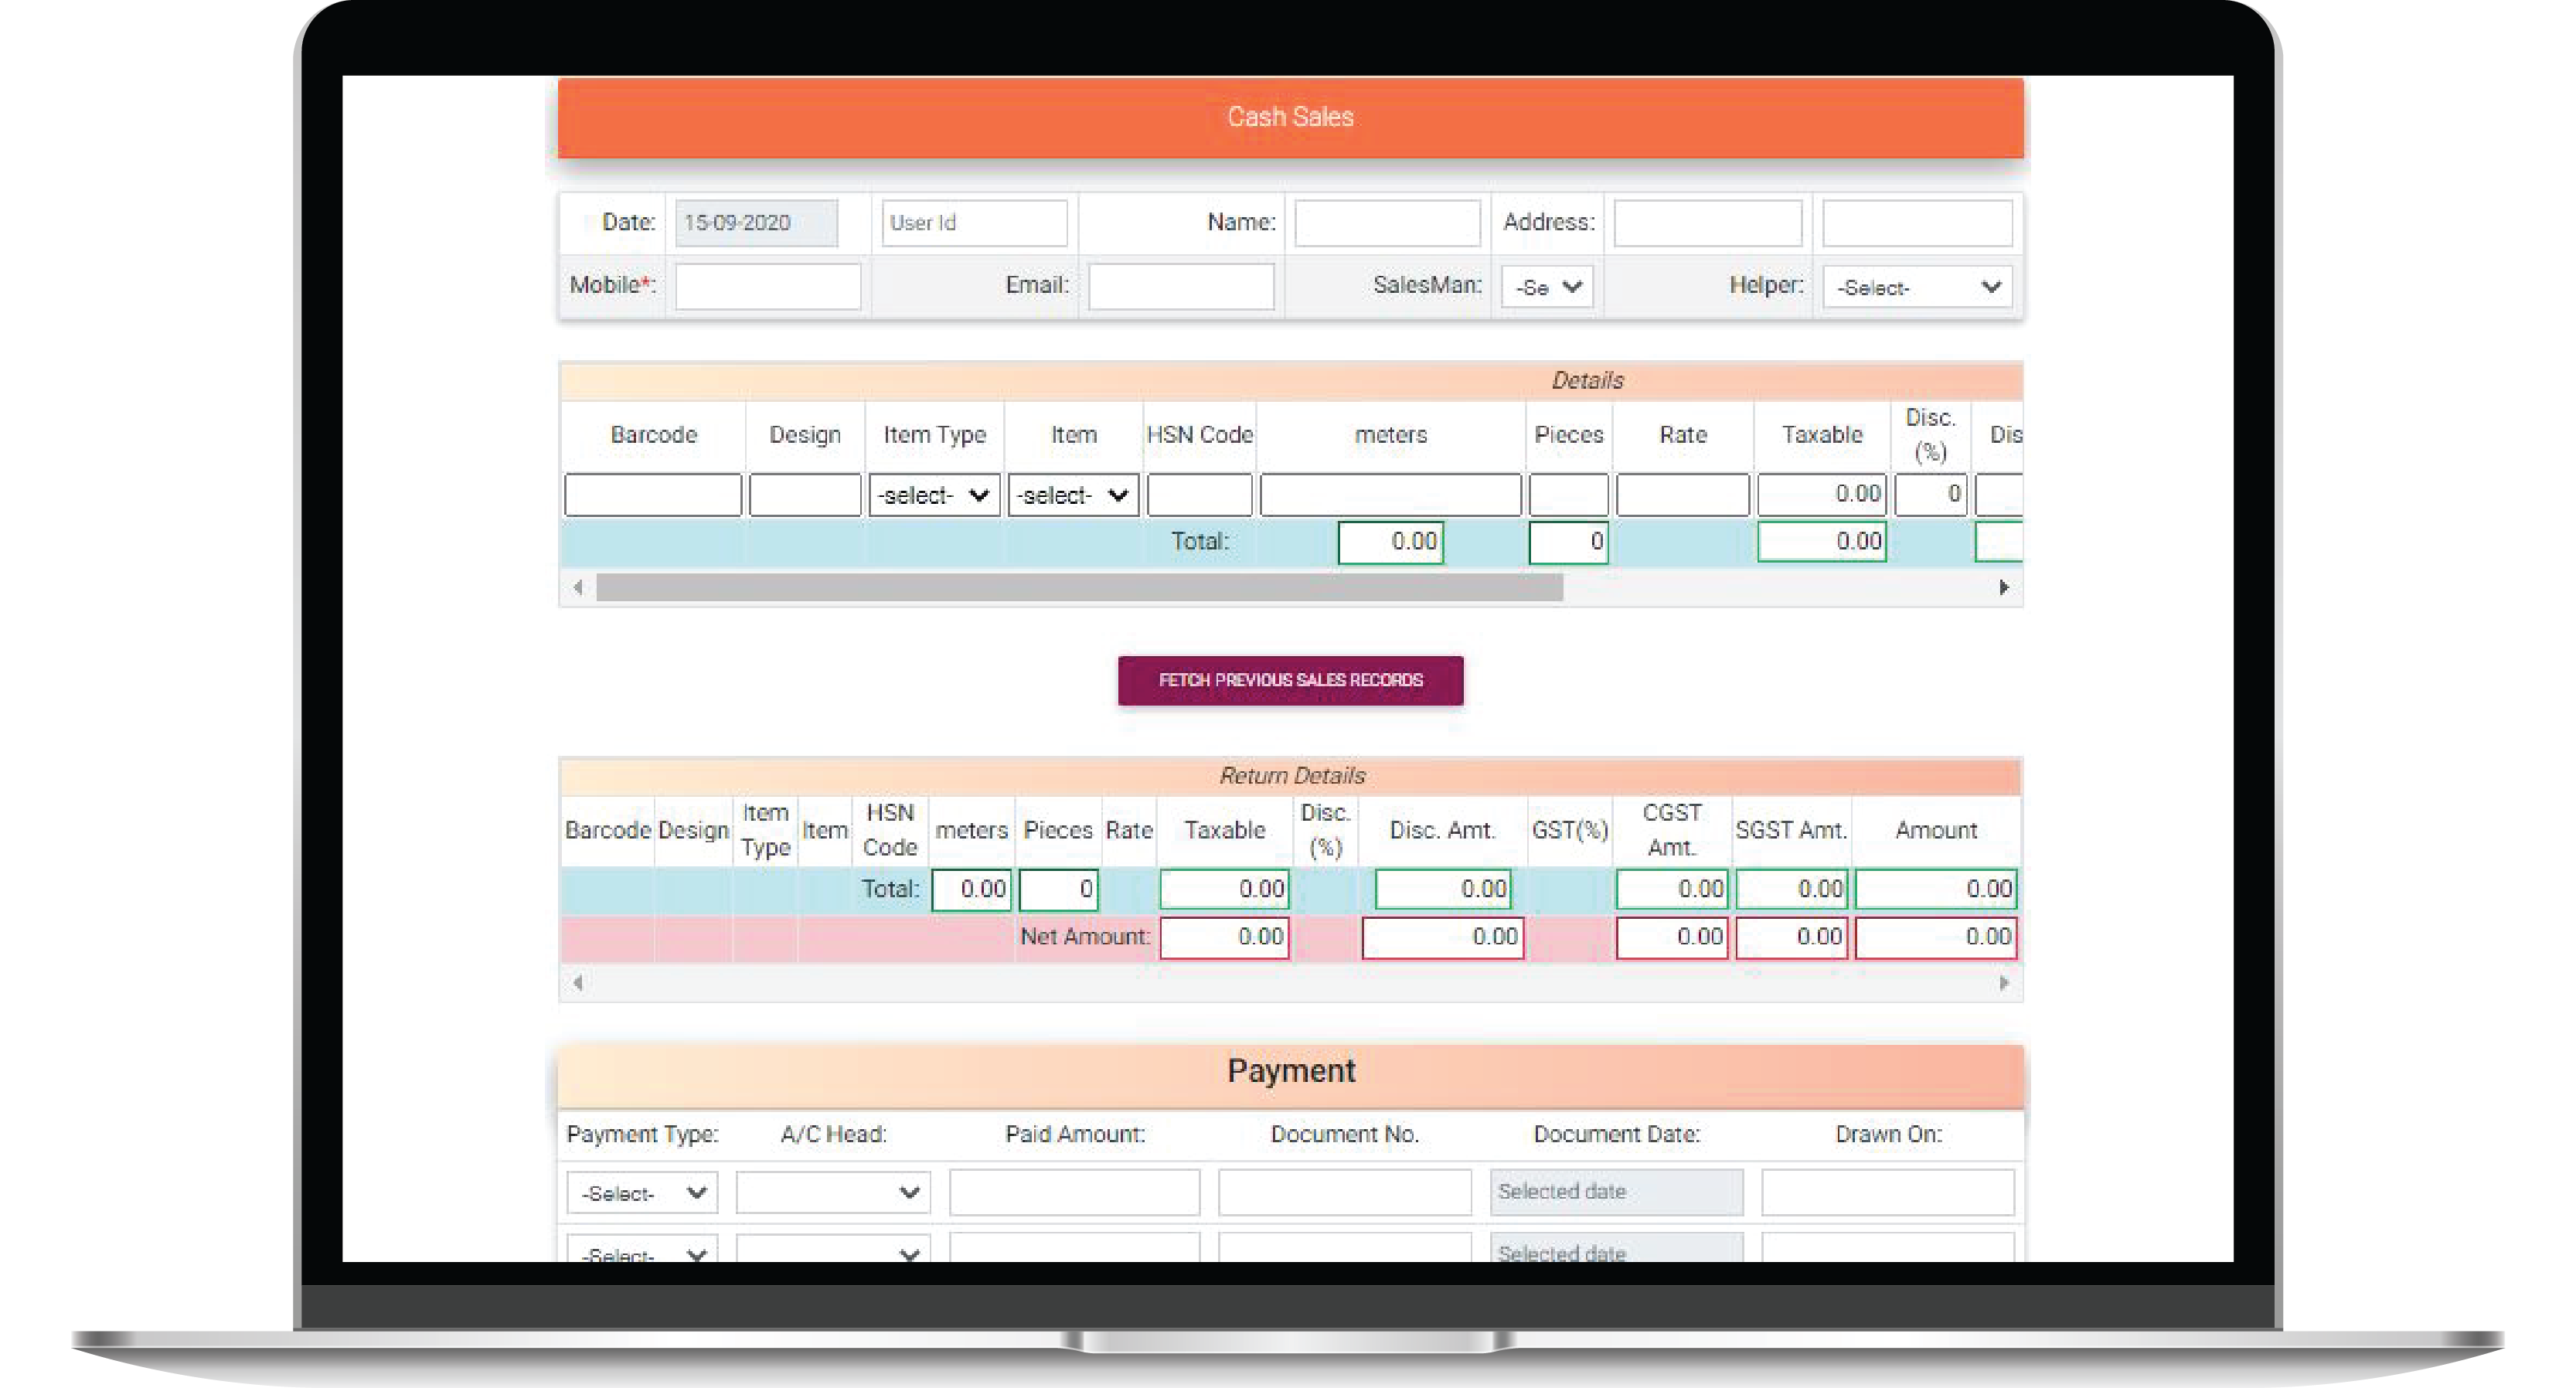The height and width of the screenshot is (1388, 2576).
Task: Click the Fetch Previous Sales Records button
Action: [x=1290, y=680]
